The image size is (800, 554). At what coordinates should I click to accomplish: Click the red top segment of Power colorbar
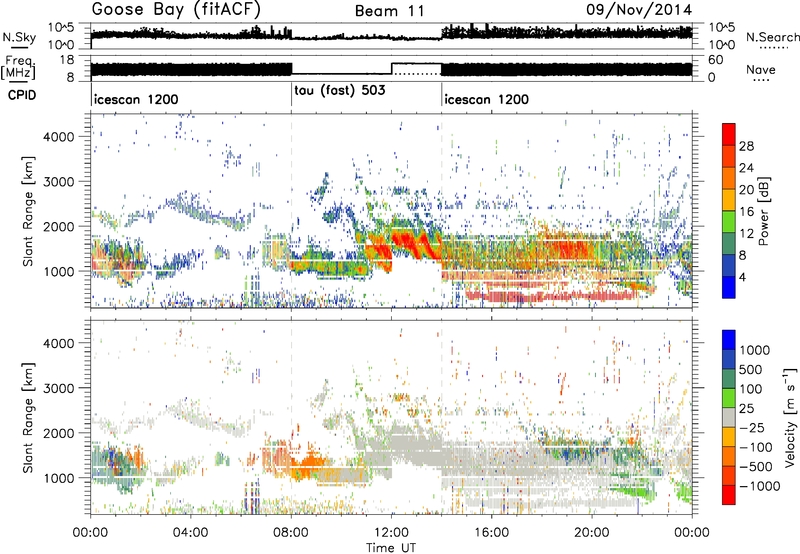coord(729,134)
